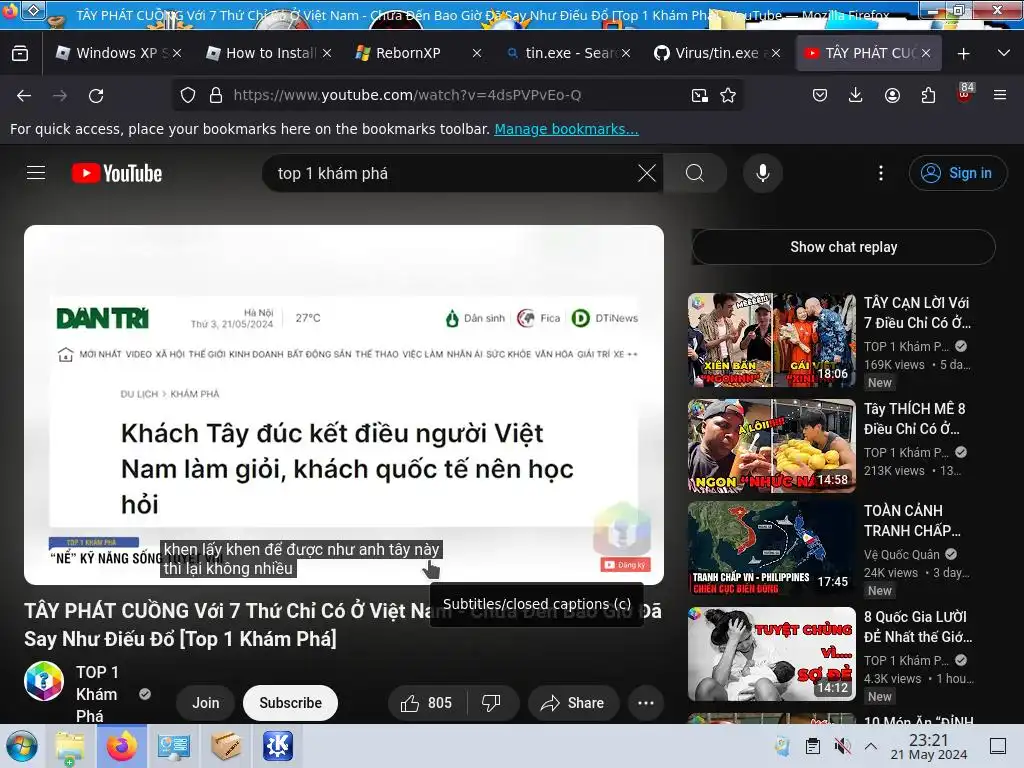Open a new browser tab

point(963,54)
